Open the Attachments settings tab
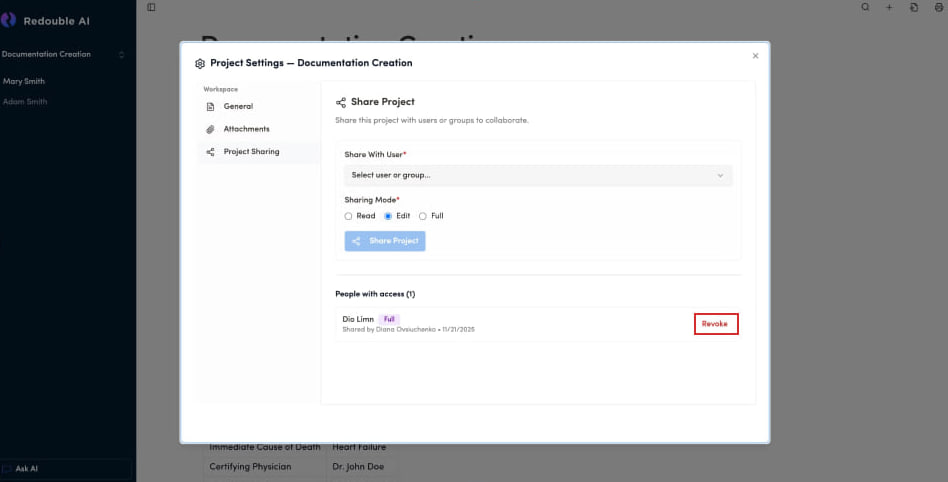The height and width of the screenshot is (482, 948). pyautogui.click(x=246, y=129)
